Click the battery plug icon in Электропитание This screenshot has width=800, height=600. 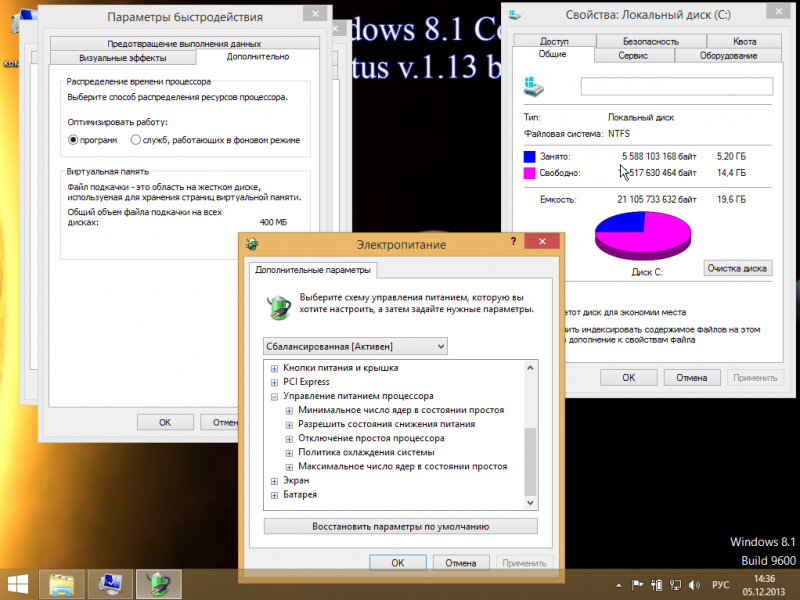coord(279,307)
